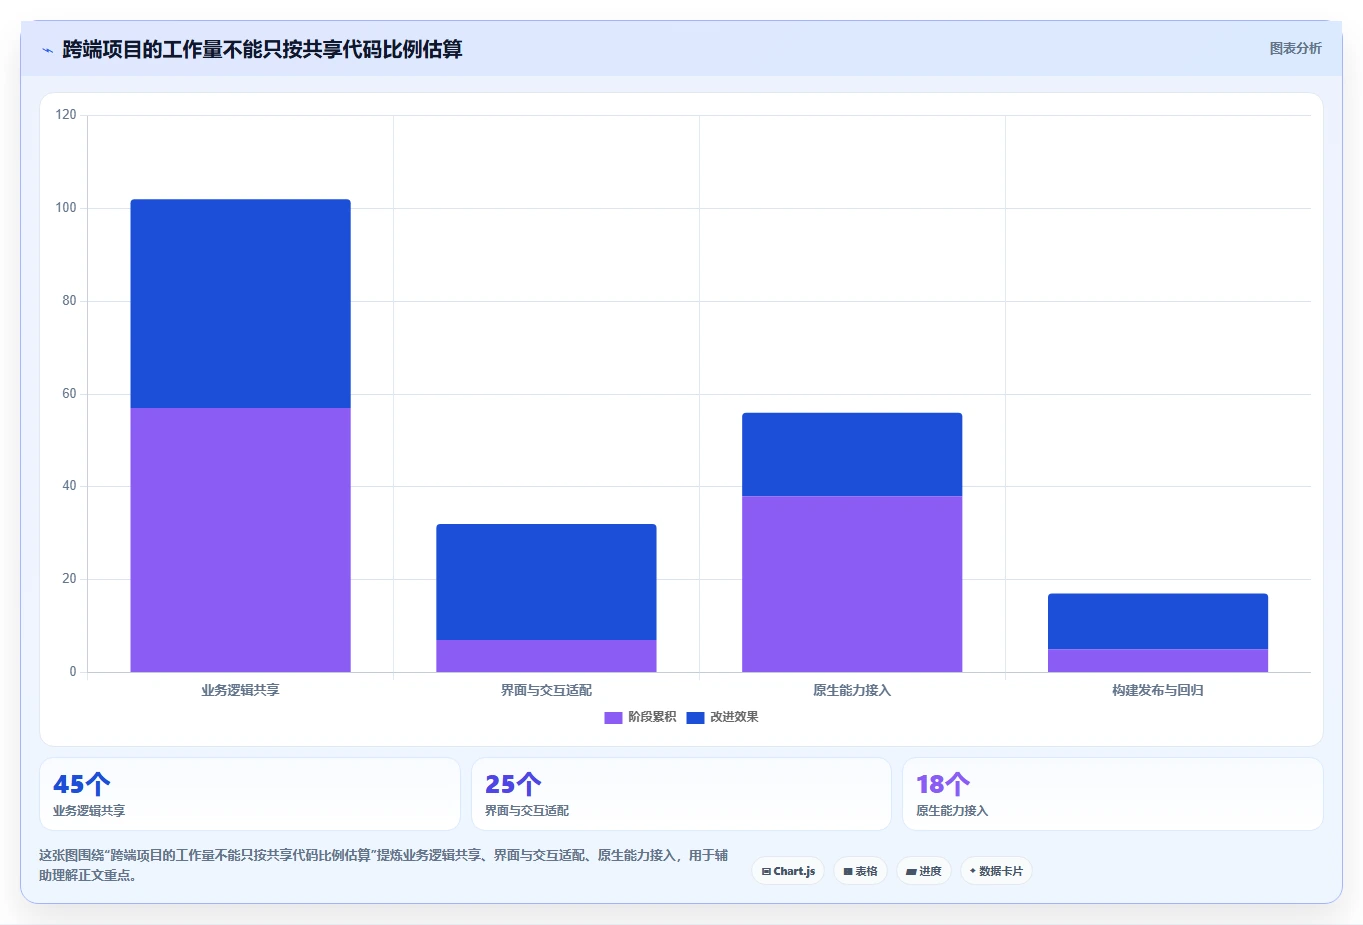Click the y-axis tick value 20
The width and height of the screenshot is (1363, 925).
(x=69, y=579)
